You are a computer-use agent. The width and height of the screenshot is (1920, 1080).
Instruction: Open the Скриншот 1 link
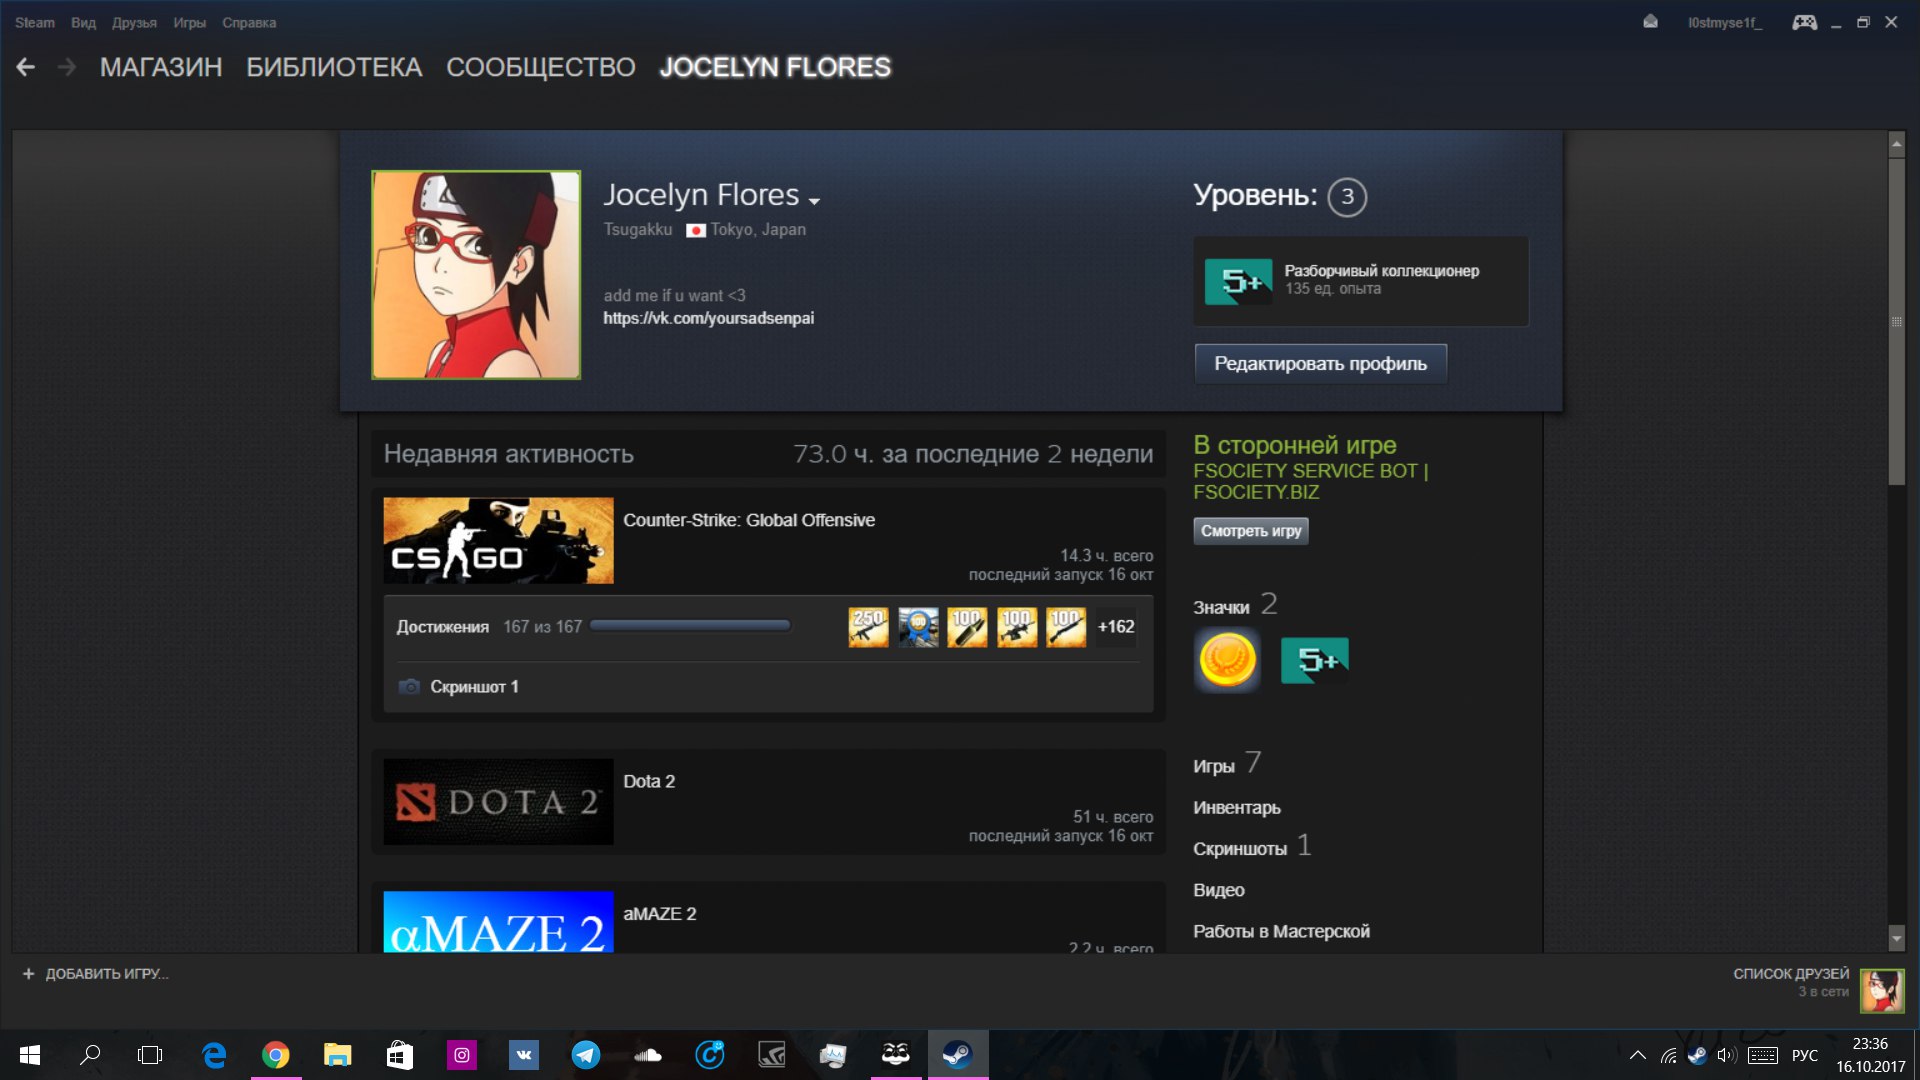pos(474,687)
